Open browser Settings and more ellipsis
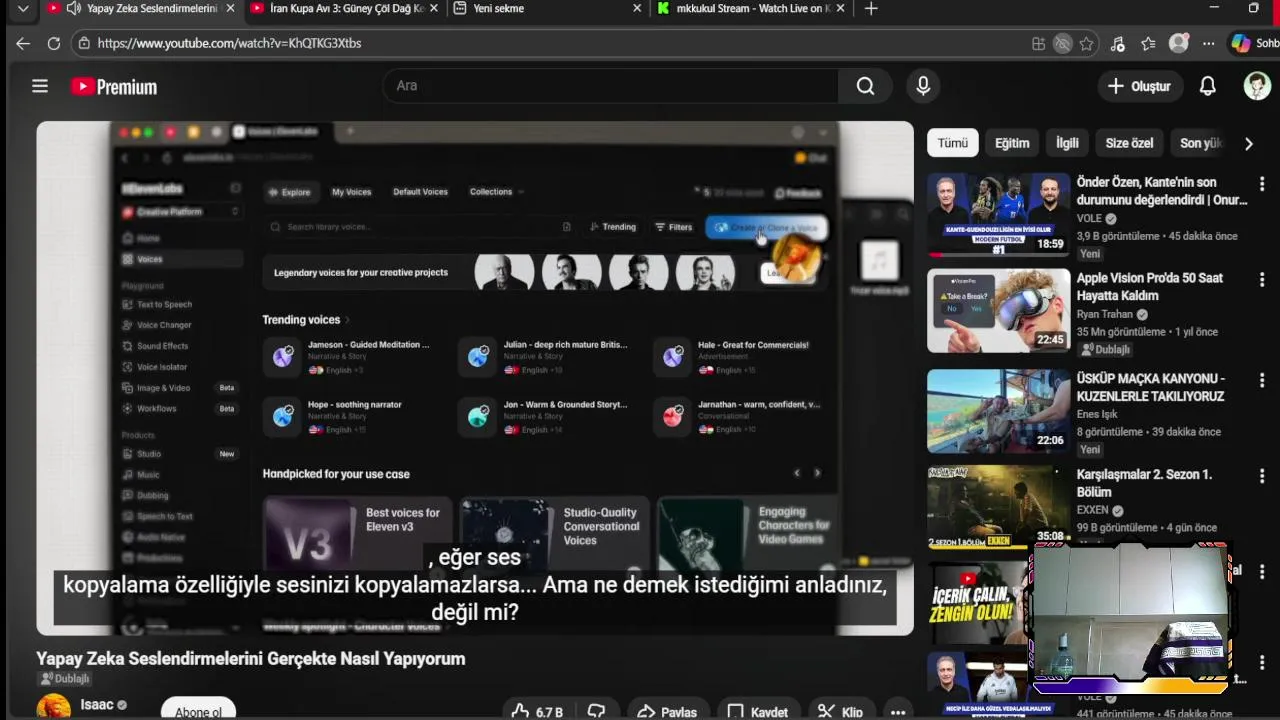The image size is (1280, 720). (x=1209, y=43)
